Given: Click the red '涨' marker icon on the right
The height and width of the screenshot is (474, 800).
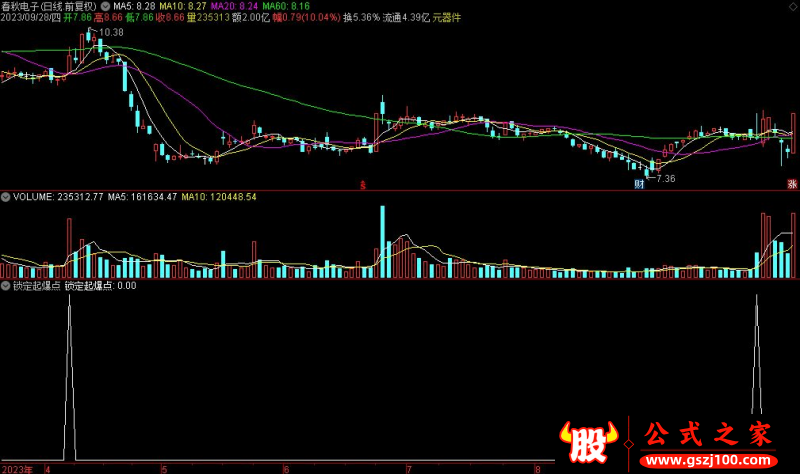Looking at the screenshot, I should 792,184.
